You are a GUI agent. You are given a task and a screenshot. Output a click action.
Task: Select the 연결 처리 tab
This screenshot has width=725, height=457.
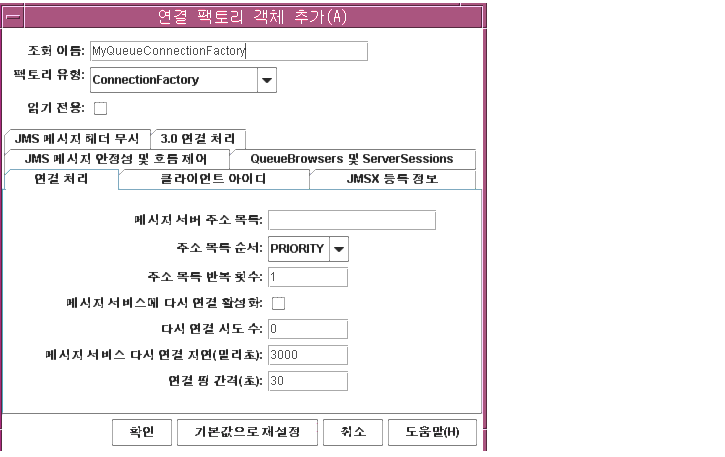tap(61, 179)
